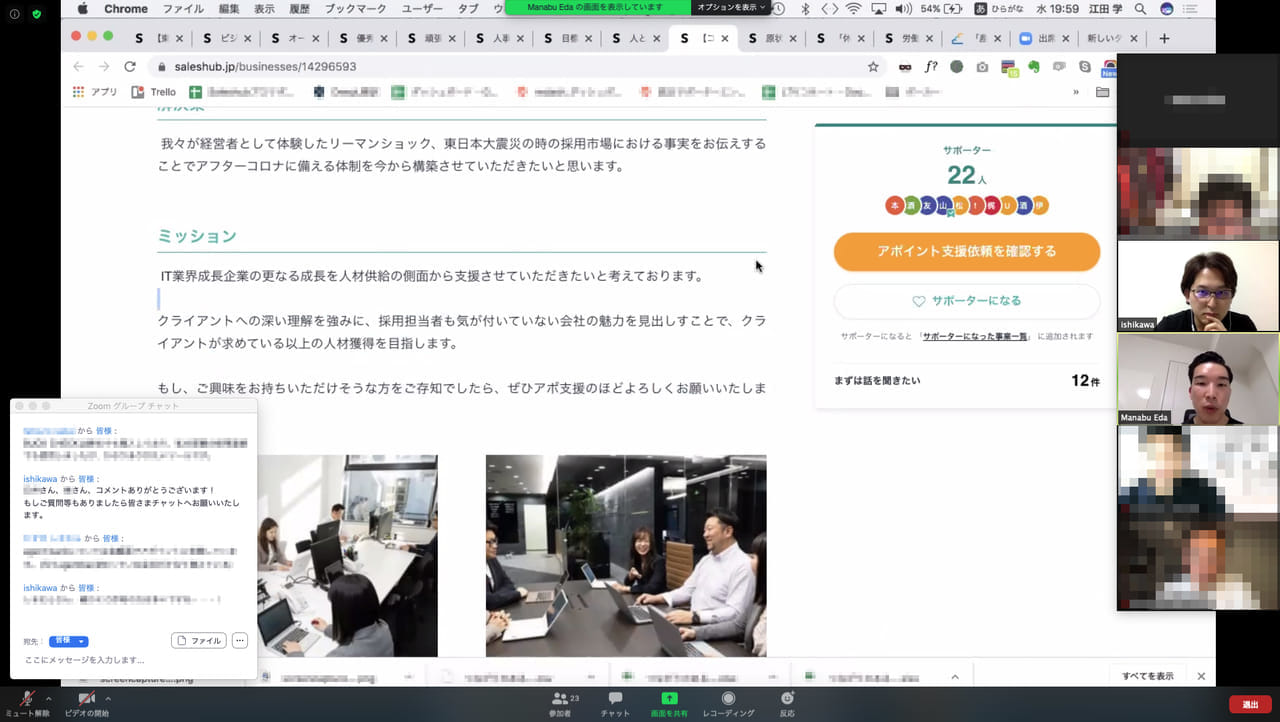This screenshot has height=722, width=1280.
Task: Click the volume icon in the menu bar
Action: click(x=905, y=8)
